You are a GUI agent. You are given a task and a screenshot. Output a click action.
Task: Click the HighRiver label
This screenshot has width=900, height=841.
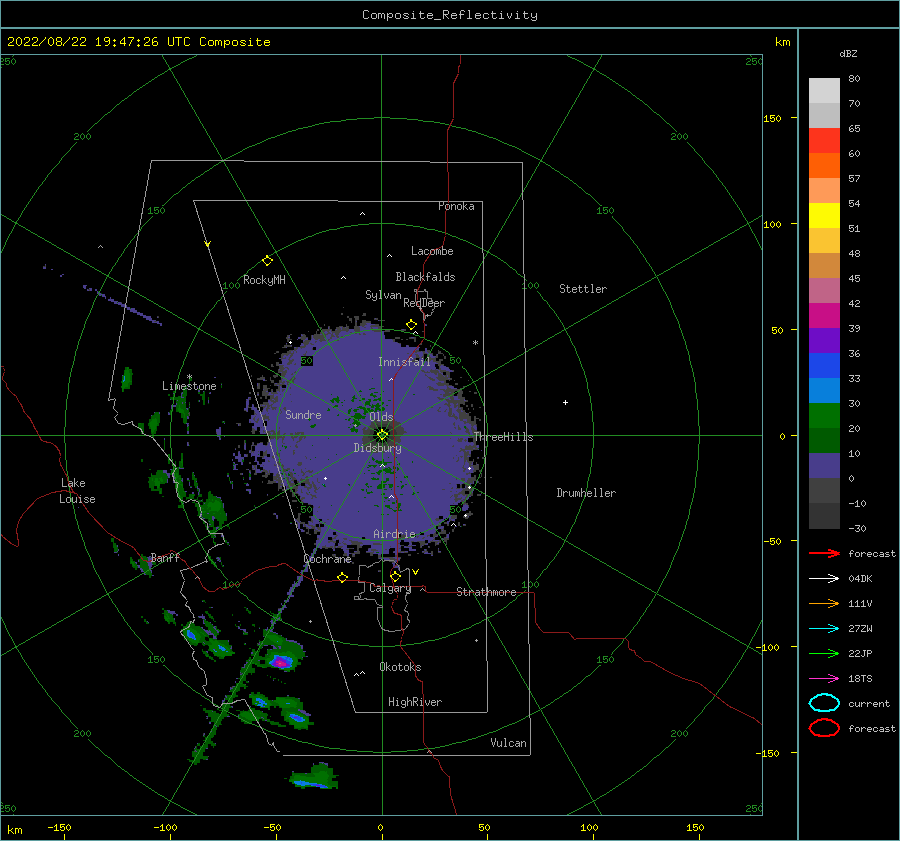click(x=415, y=702)
